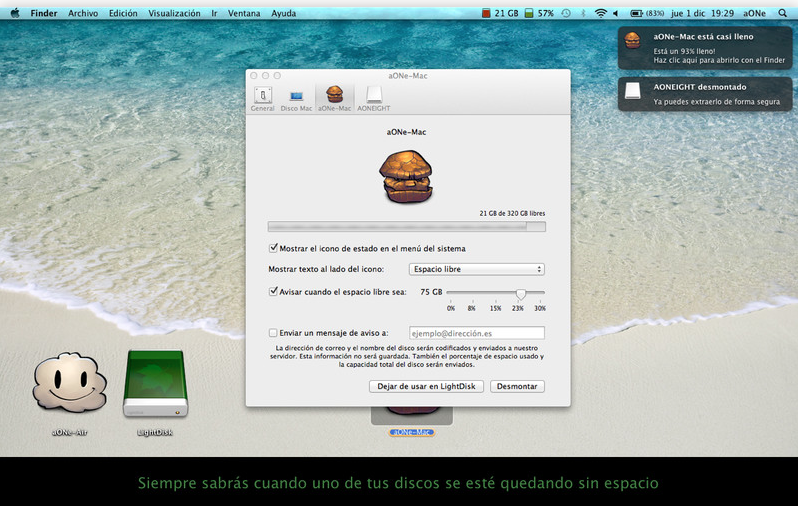Click the window close button

click(254, 75)
